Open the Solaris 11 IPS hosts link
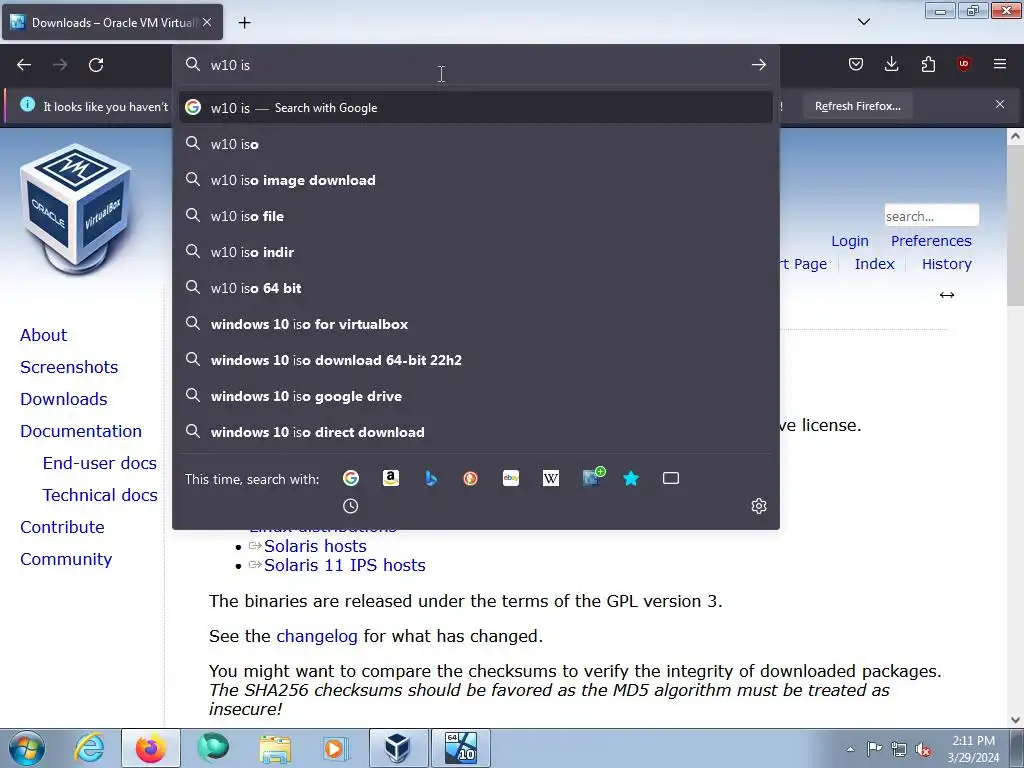The width and height of the screenshot is (1024, 768). tap(345, 565)
